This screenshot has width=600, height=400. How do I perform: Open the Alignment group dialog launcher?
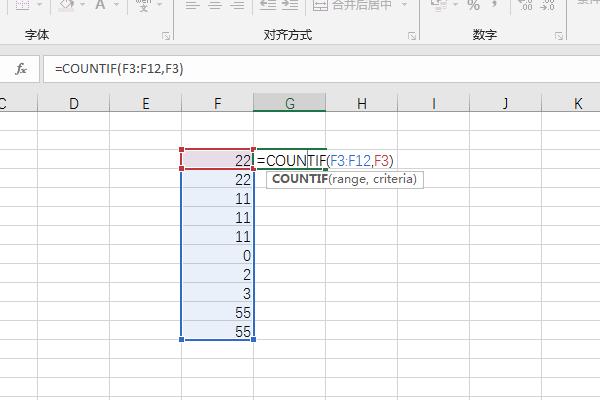click(x=412, y=36)
